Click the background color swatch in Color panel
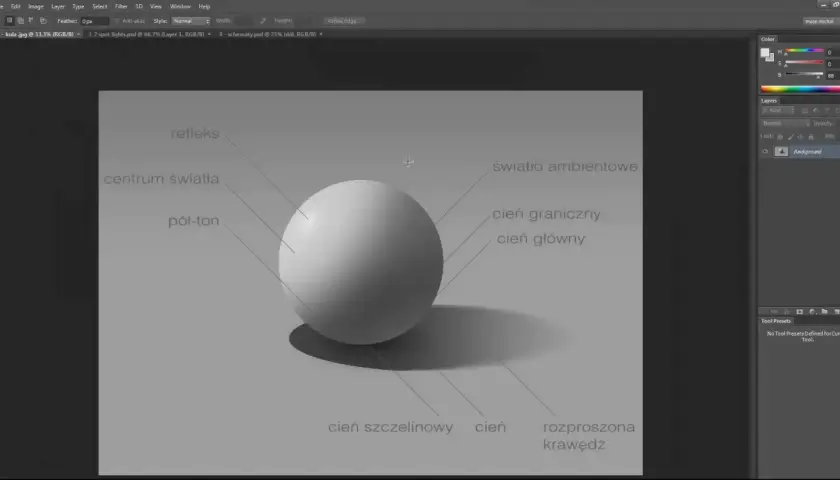 point(771,58)
